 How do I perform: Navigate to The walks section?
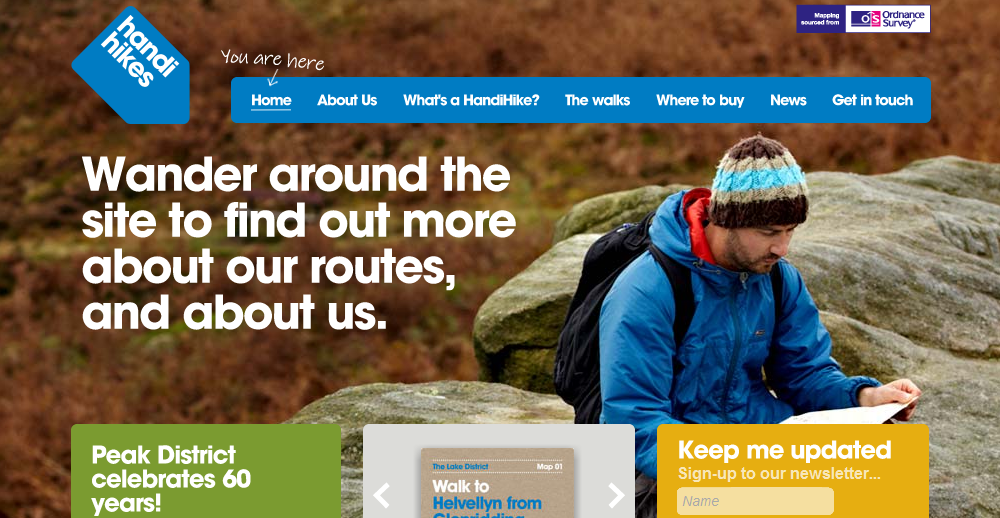pos(598,100)
